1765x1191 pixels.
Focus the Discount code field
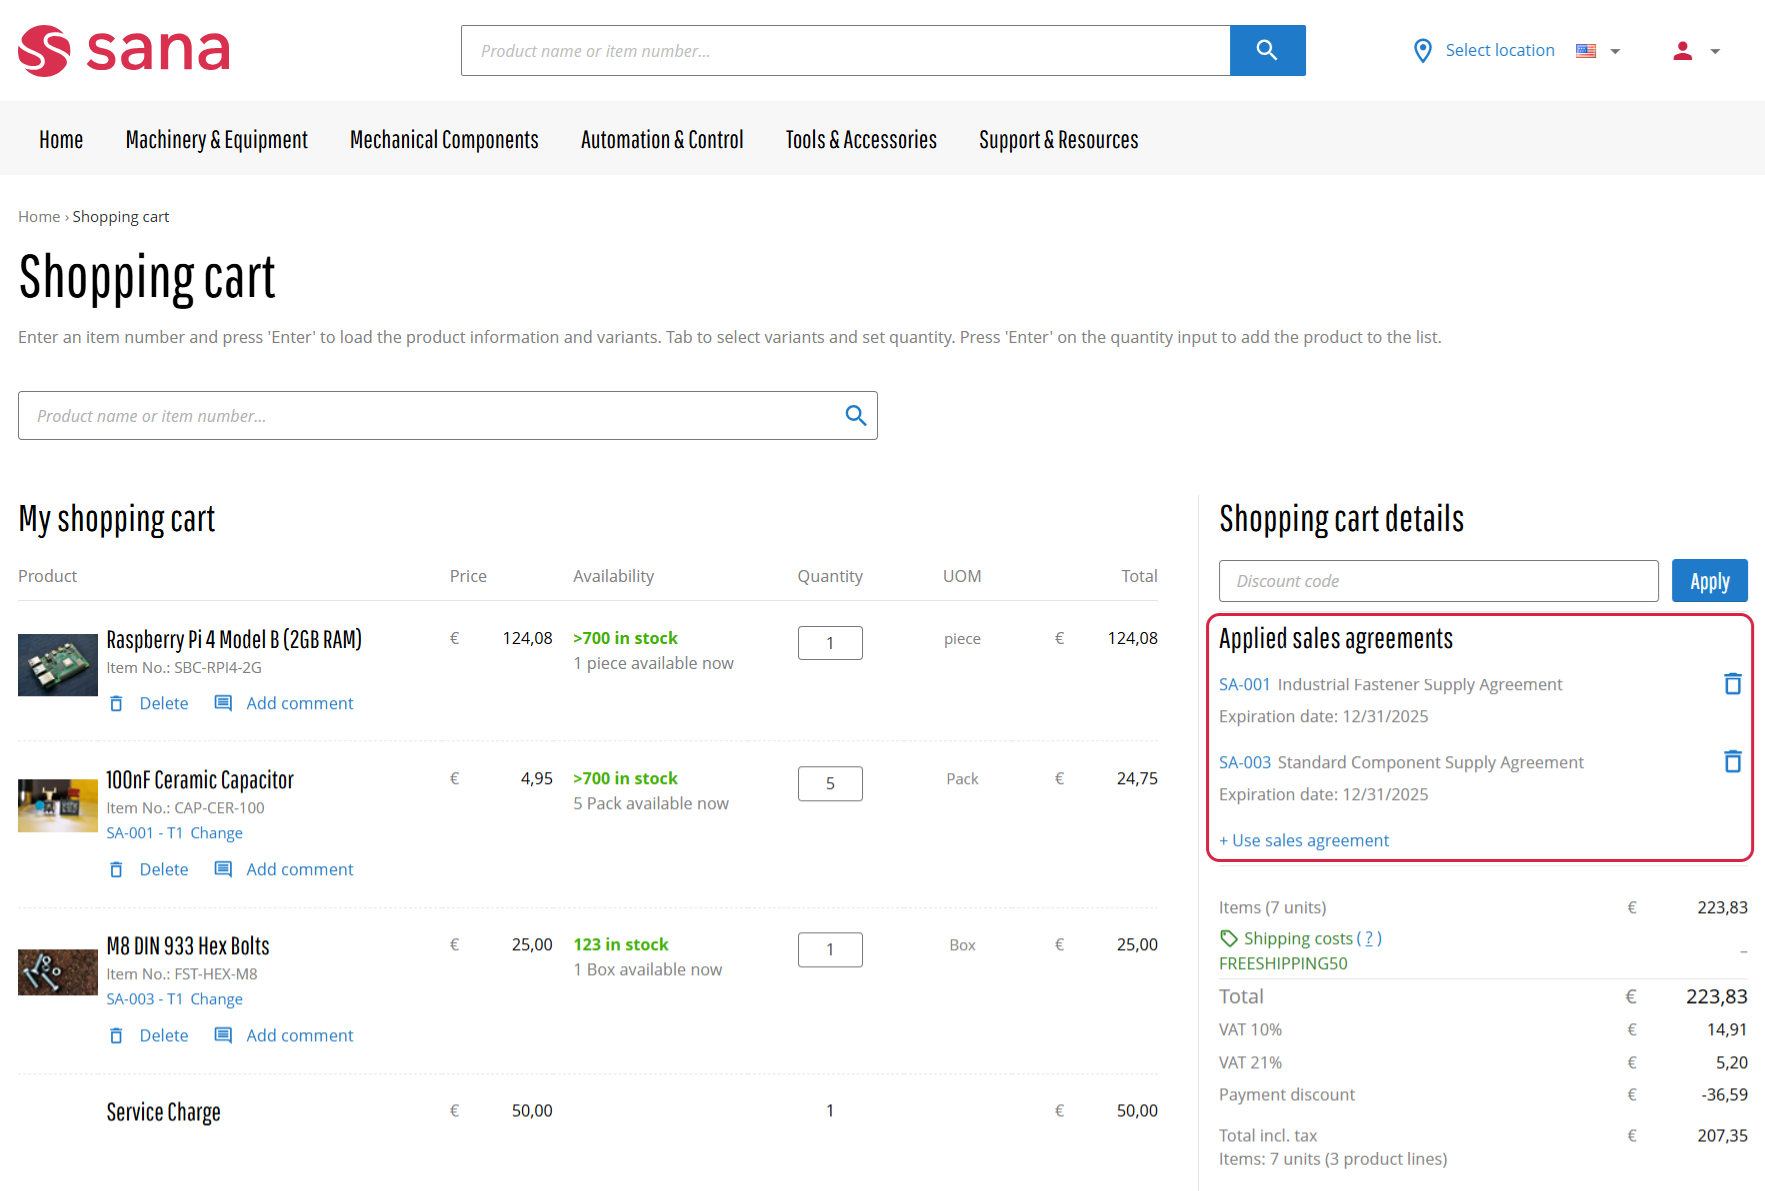1438,581
